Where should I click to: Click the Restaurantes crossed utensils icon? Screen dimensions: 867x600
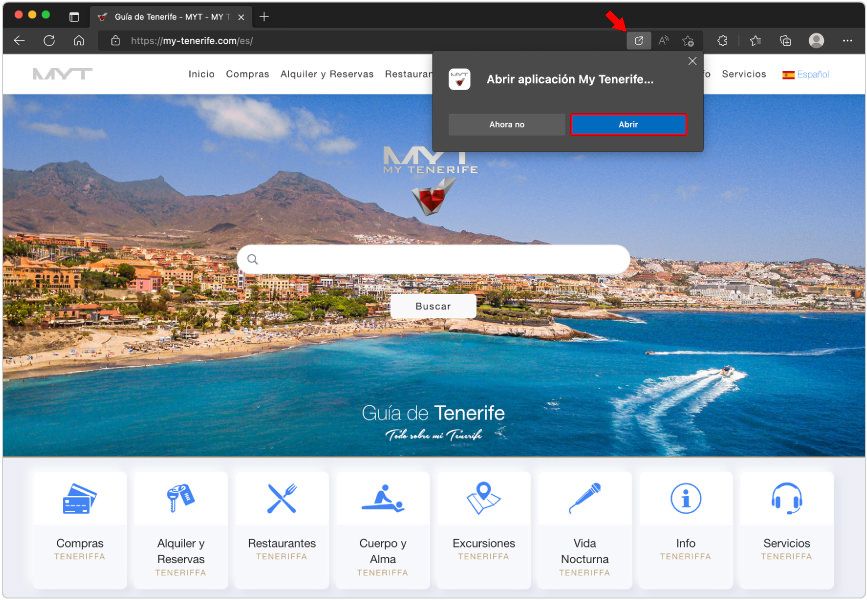[281, 497]
